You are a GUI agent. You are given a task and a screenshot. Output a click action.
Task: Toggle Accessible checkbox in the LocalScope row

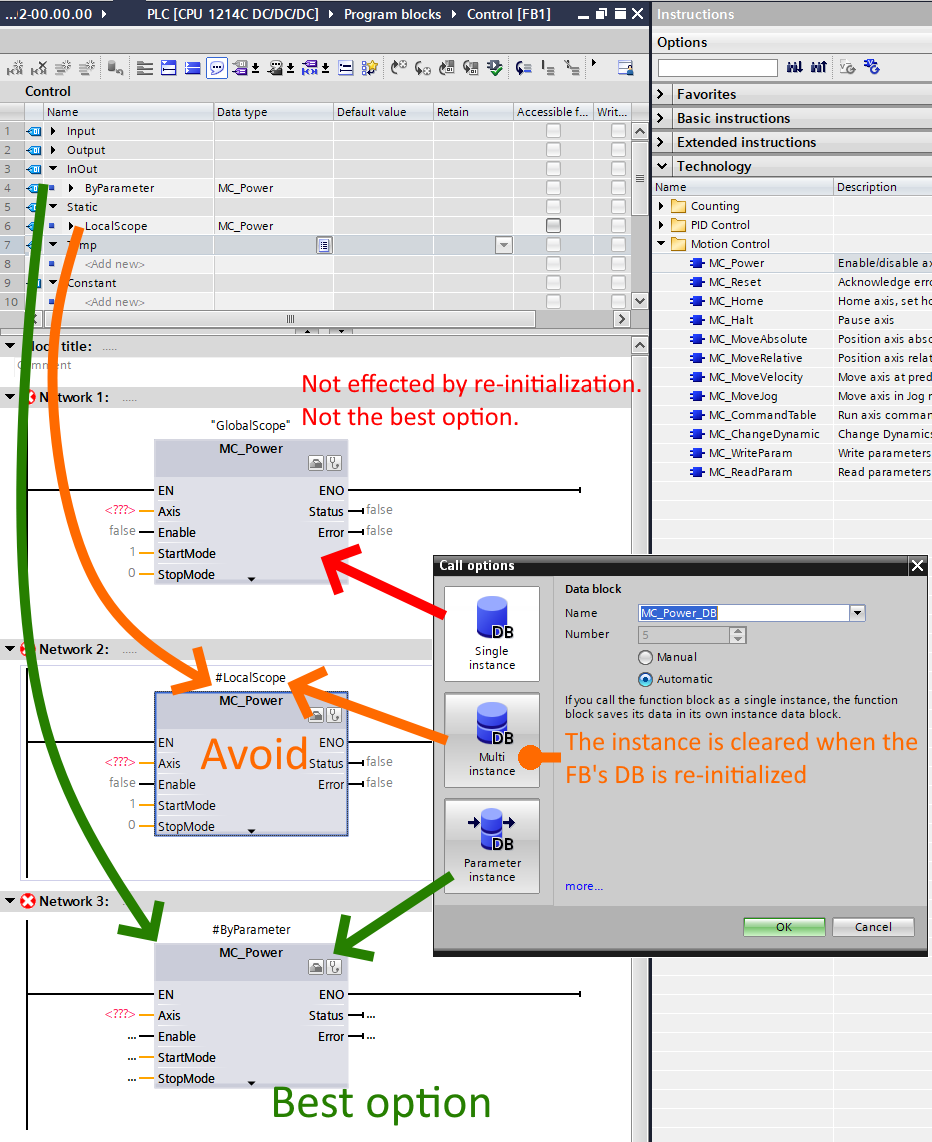tap(553, 225)
